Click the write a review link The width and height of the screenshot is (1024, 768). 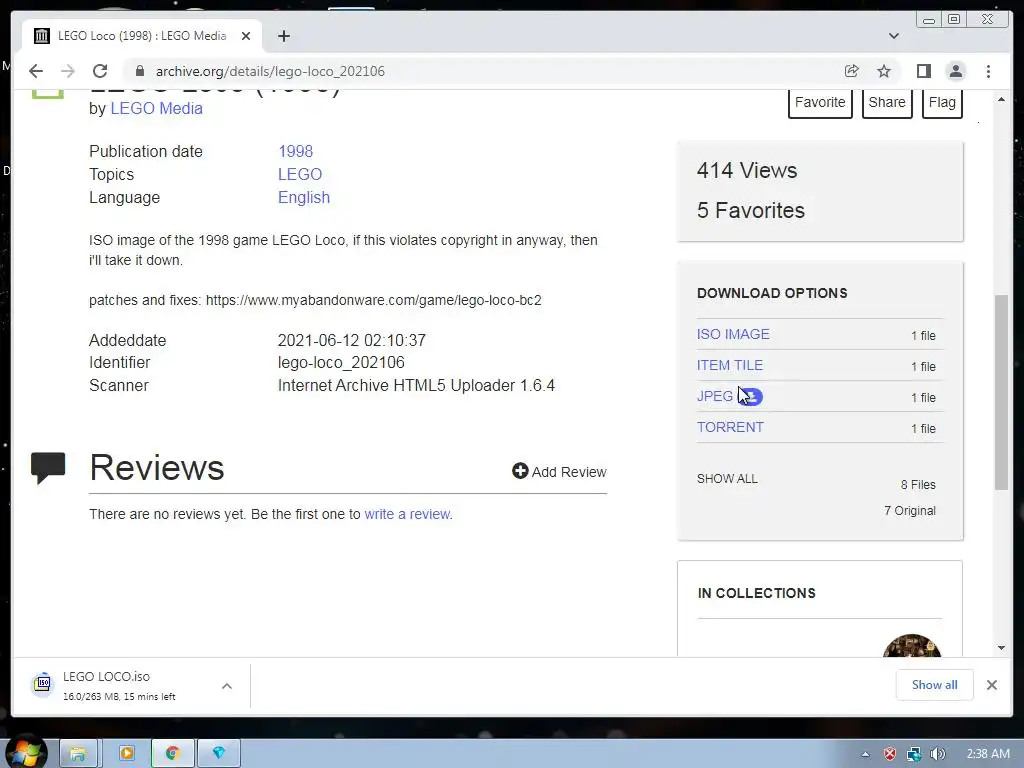(x=408, y=514)
